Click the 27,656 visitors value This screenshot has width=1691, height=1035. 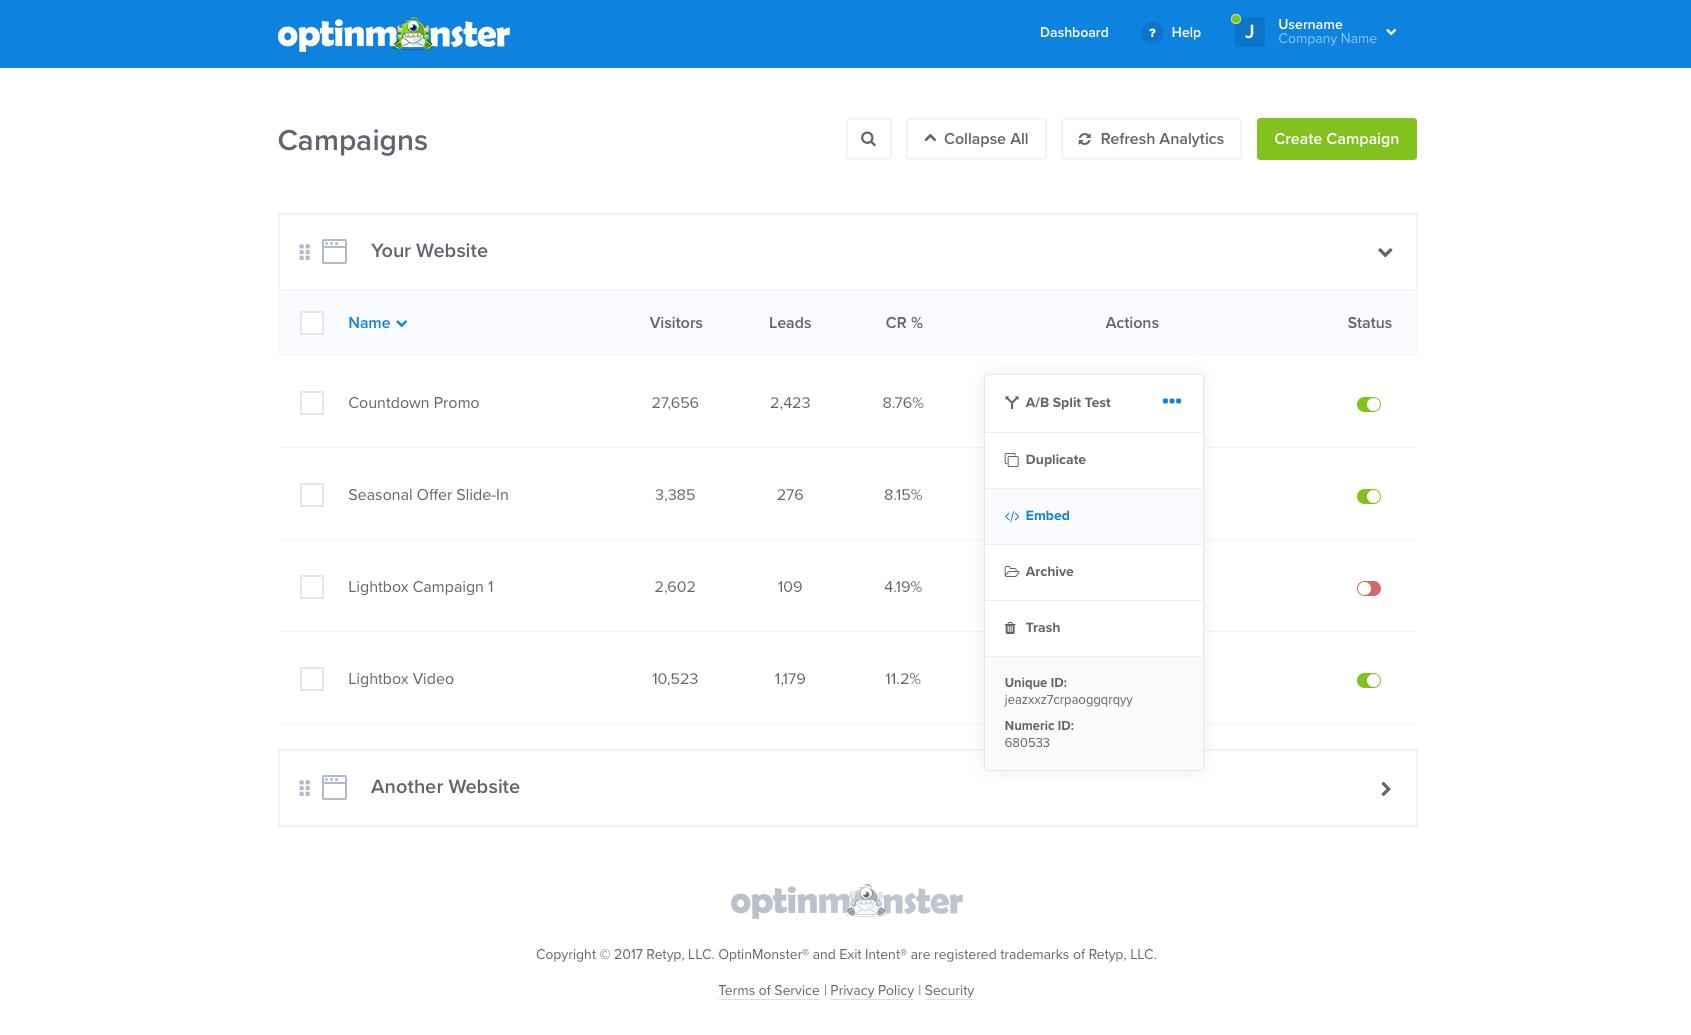(675, 403)
